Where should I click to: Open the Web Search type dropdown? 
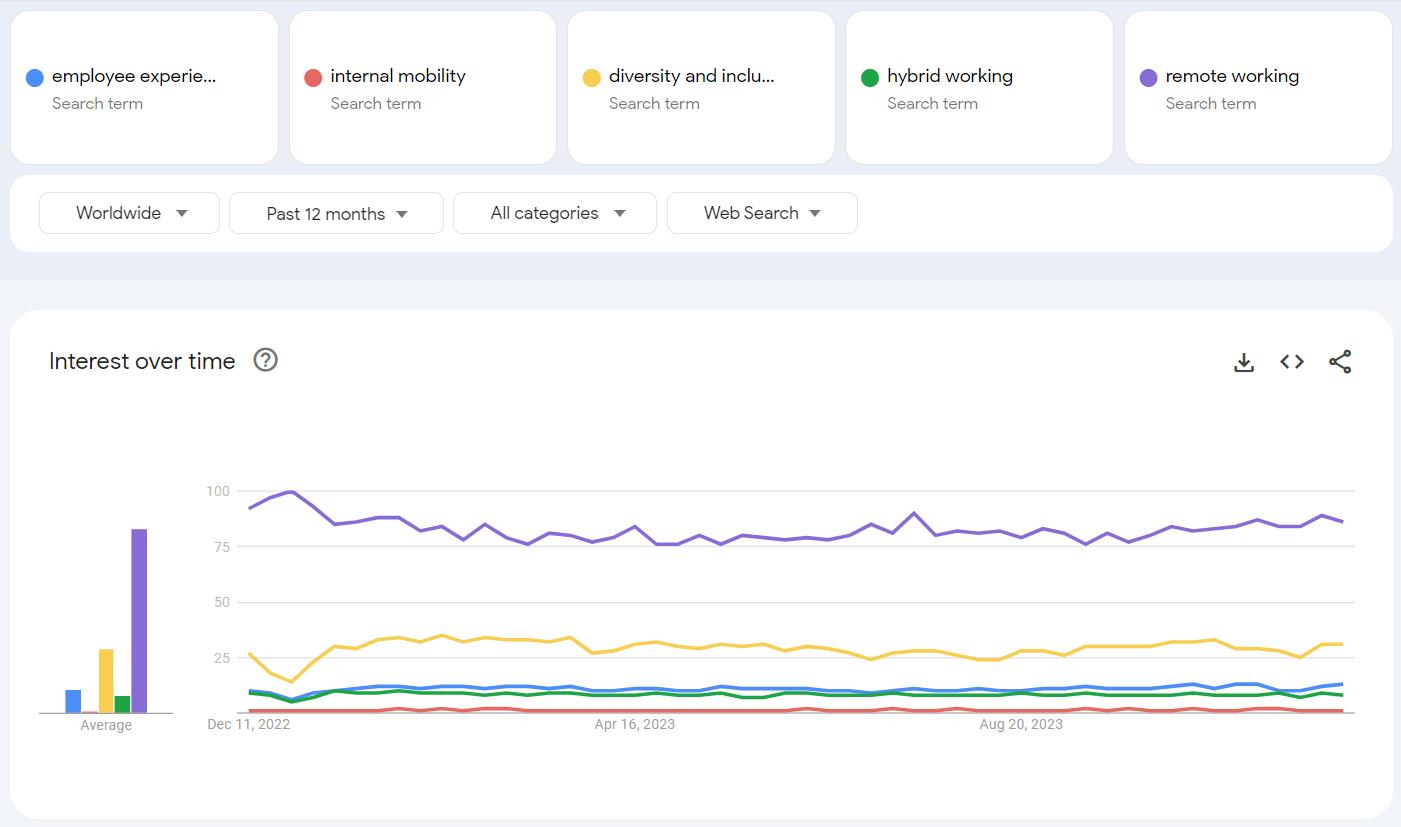(762, 213)
